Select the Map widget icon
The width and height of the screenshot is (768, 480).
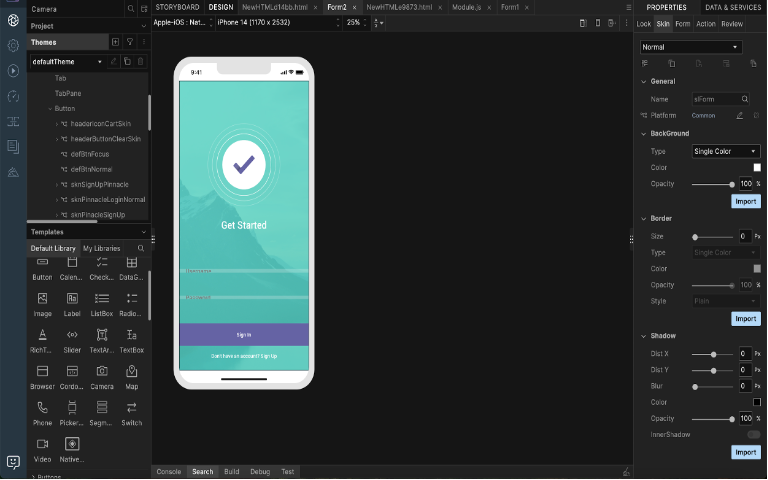132,372
